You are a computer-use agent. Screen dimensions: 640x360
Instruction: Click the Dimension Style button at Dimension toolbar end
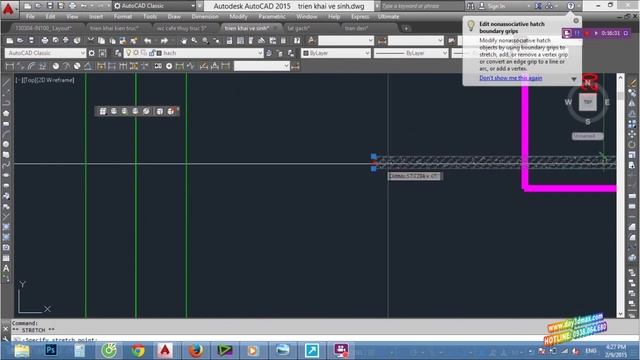click(296, 66)
